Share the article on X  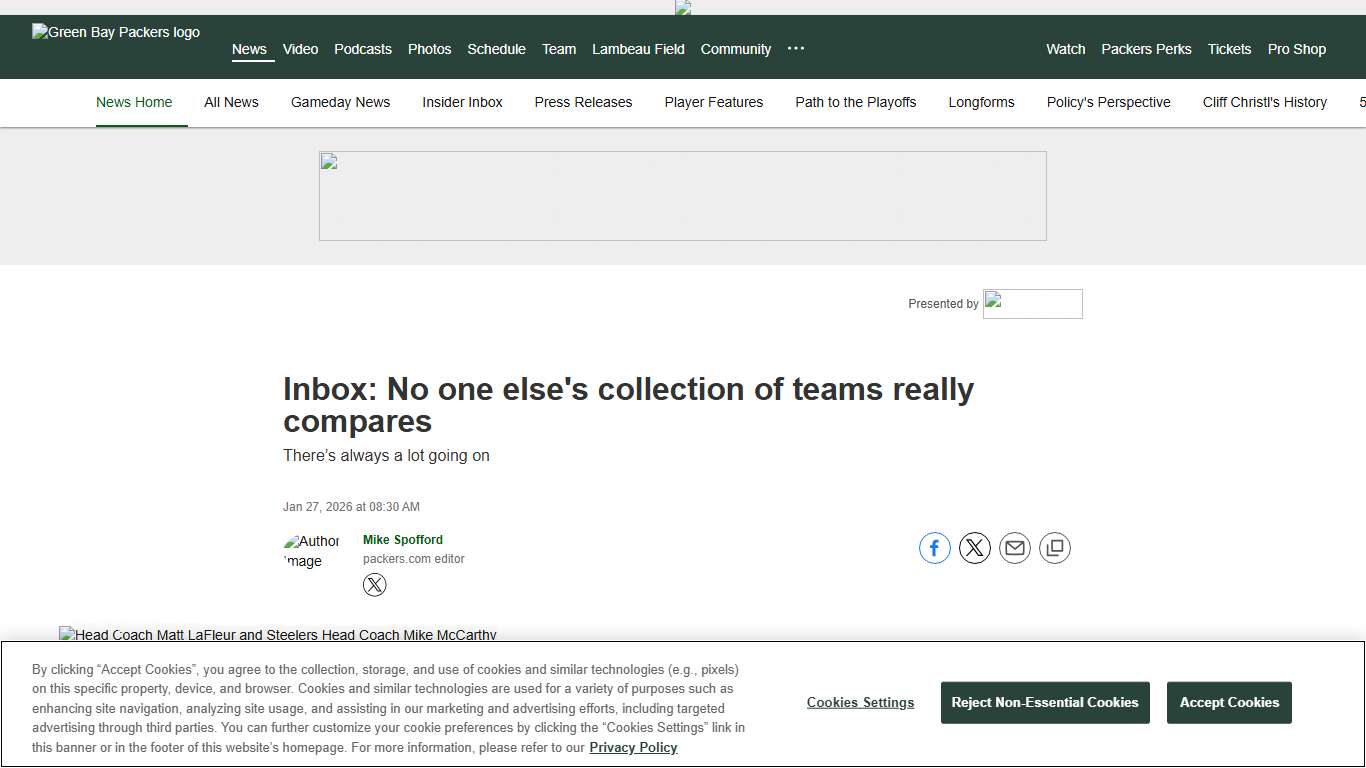tap(974, 548)
